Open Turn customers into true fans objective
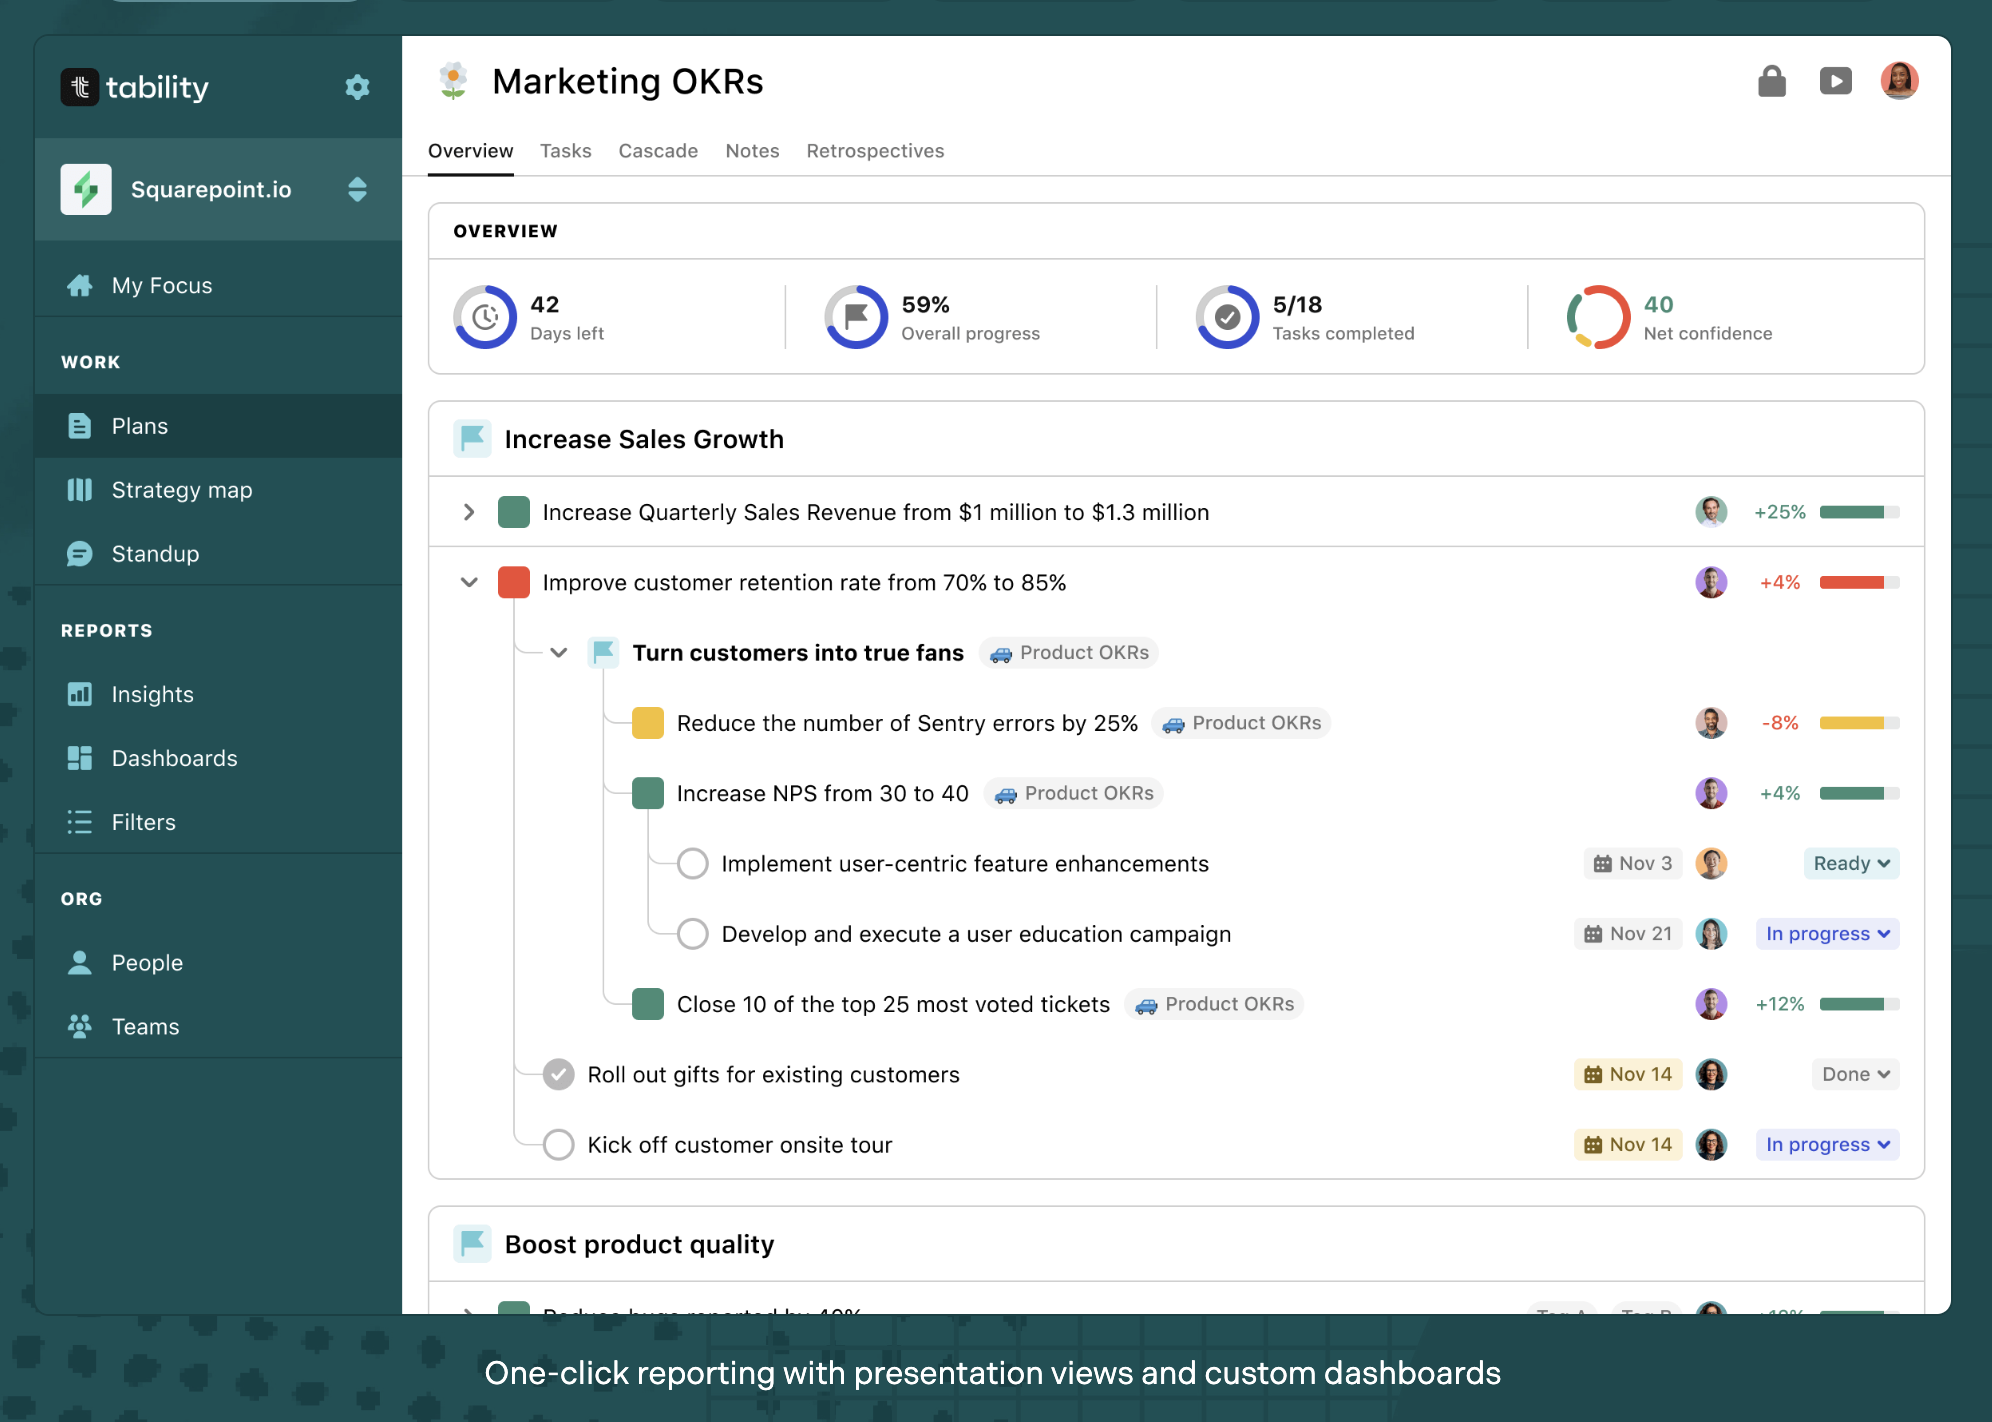Image resolution: width=1992 pixels, height=1422 pixels. click(x=797, y=653)
